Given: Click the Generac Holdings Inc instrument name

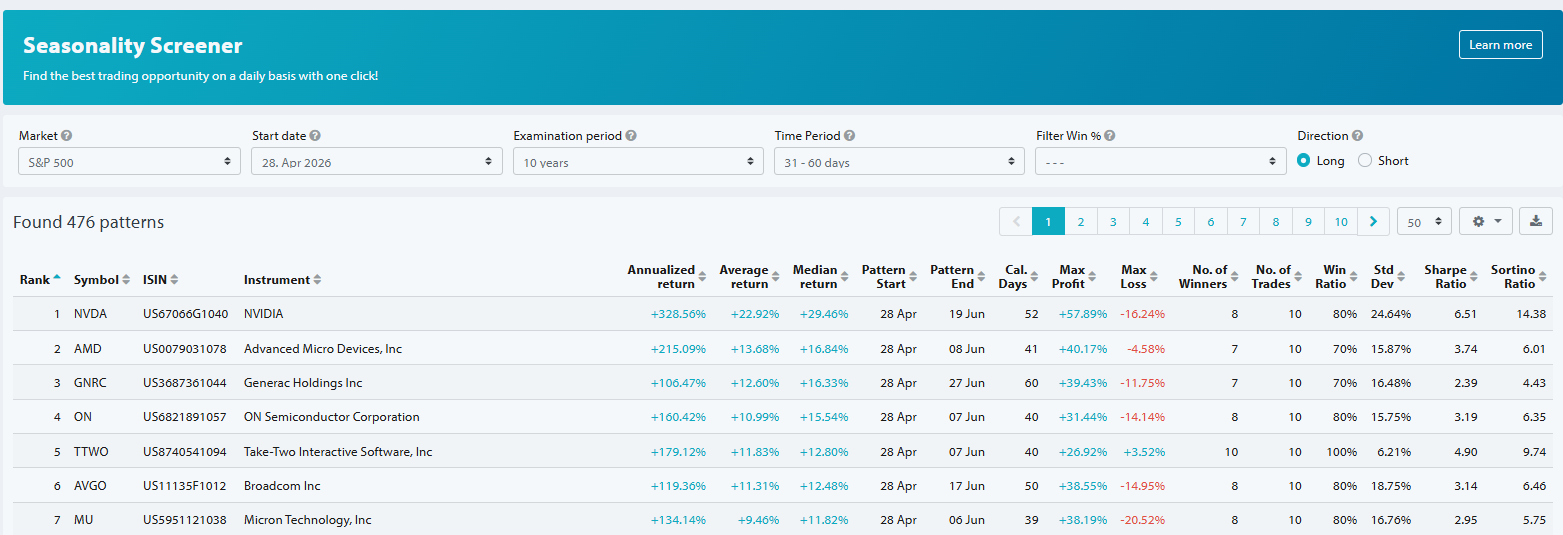Looking at the screenshot, I should (x=303, y=383).
